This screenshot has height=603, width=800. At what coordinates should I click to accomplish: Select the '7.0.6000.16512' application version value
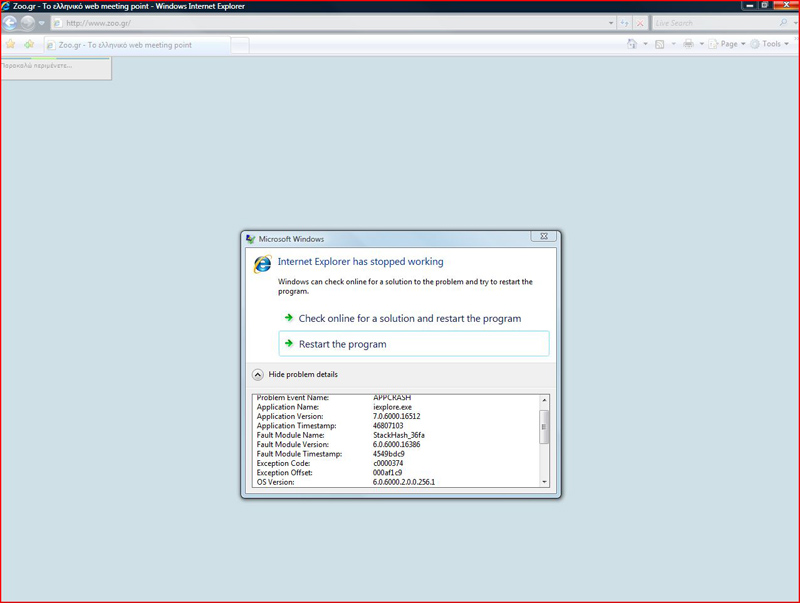click(x=396, y=416)
